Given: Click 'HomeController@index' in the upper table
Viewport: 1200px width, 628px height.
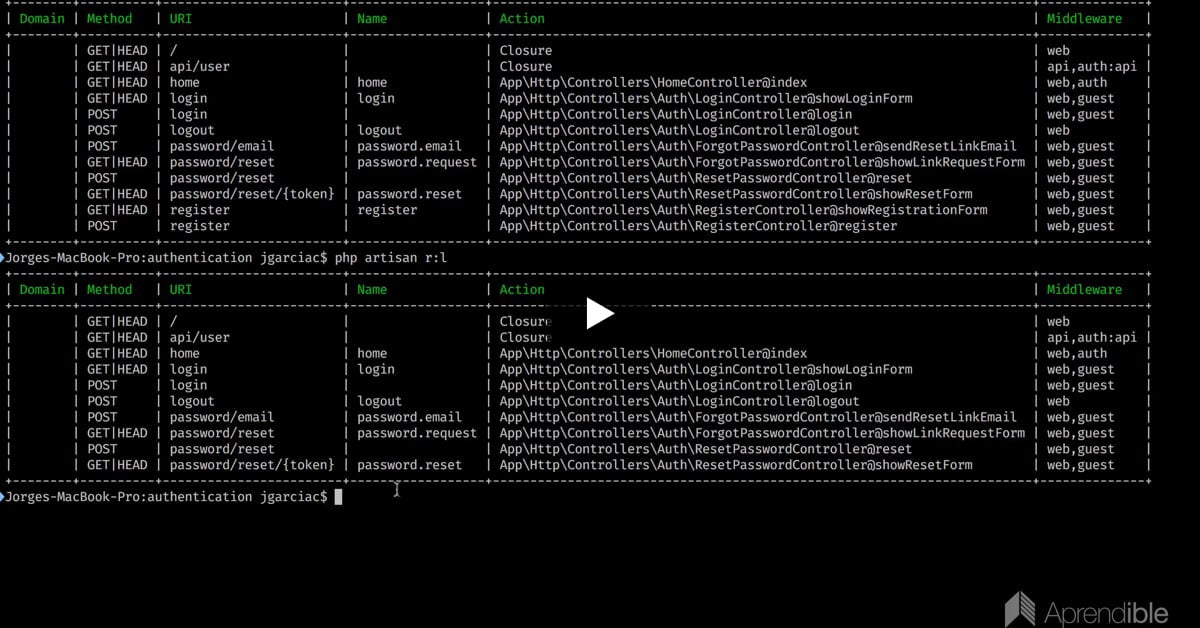Looking at the screenshot, I should 732,82.
